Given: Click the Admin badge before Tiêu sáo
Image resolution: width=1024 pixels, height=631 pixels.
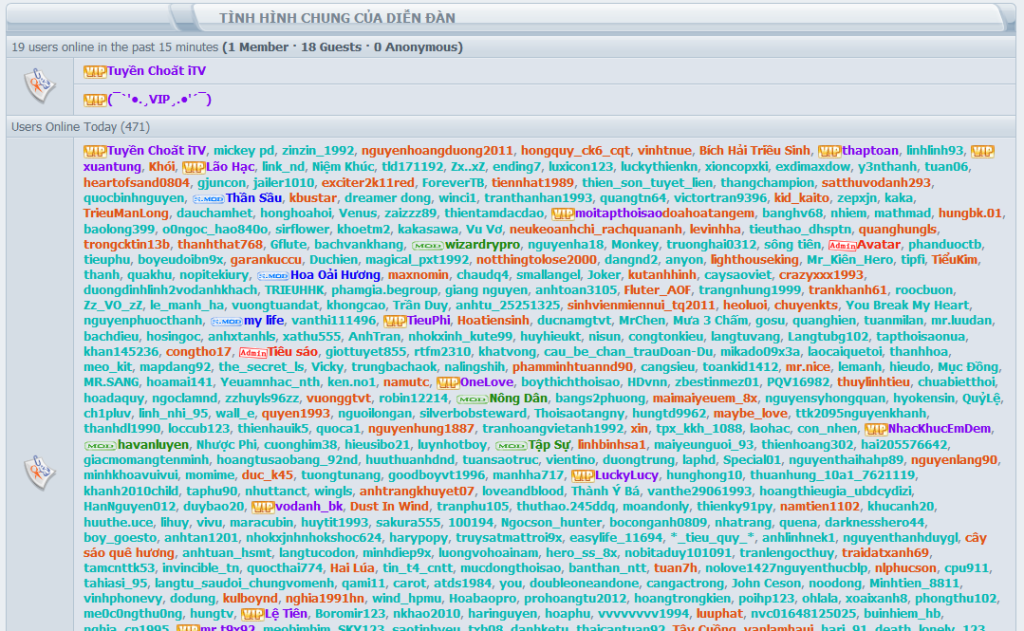Looking at the screenshot, I should 253,352.
